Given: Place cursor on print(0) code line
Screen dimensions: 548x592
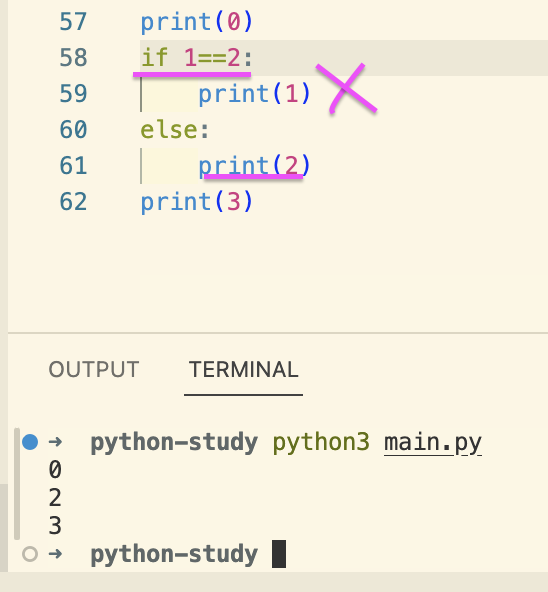Looking at the screenshot, I should (x=196, y=22).
